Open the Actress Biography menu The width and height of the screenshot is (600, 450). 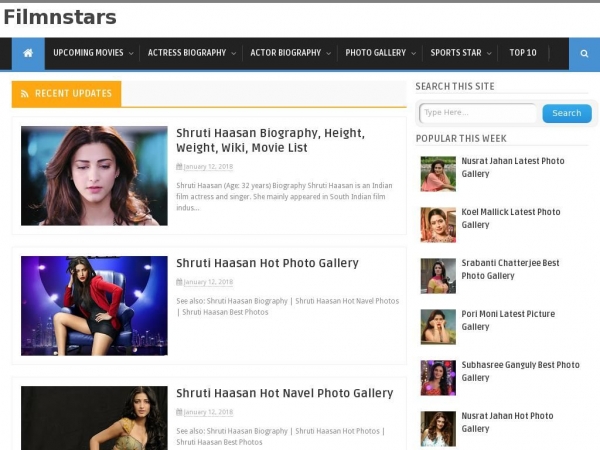pos(187,53)
